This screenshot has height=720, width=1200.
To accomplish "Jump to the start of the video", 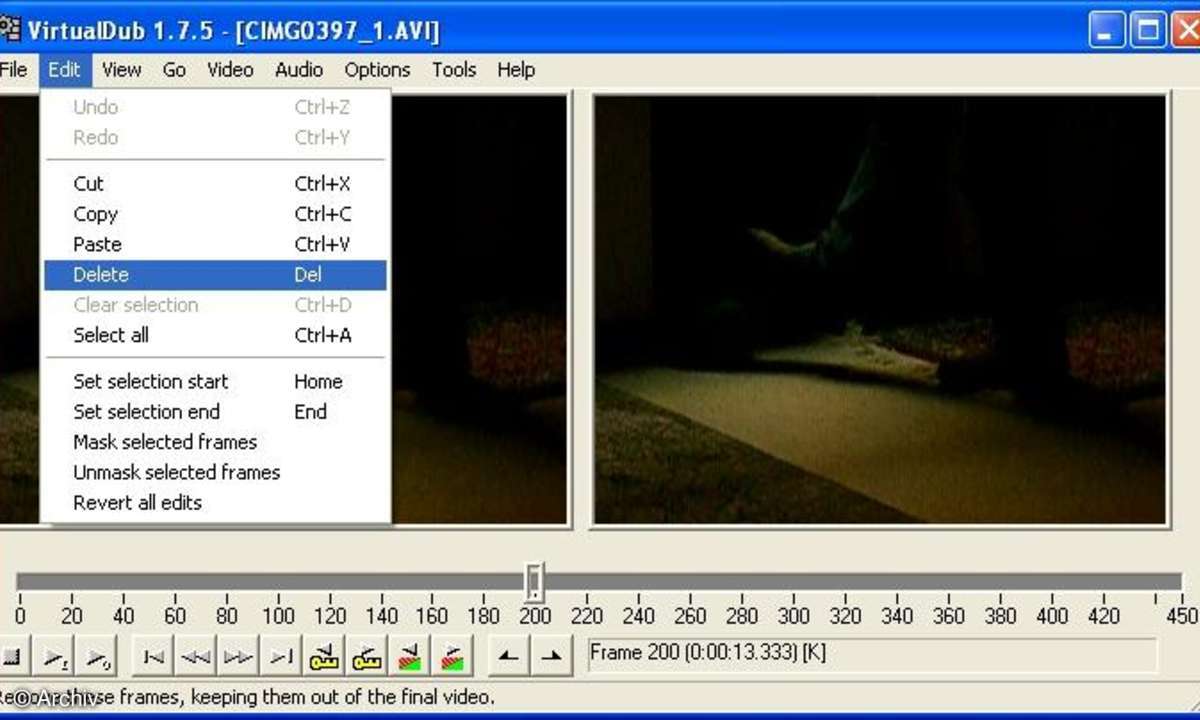I will (153, 657).
